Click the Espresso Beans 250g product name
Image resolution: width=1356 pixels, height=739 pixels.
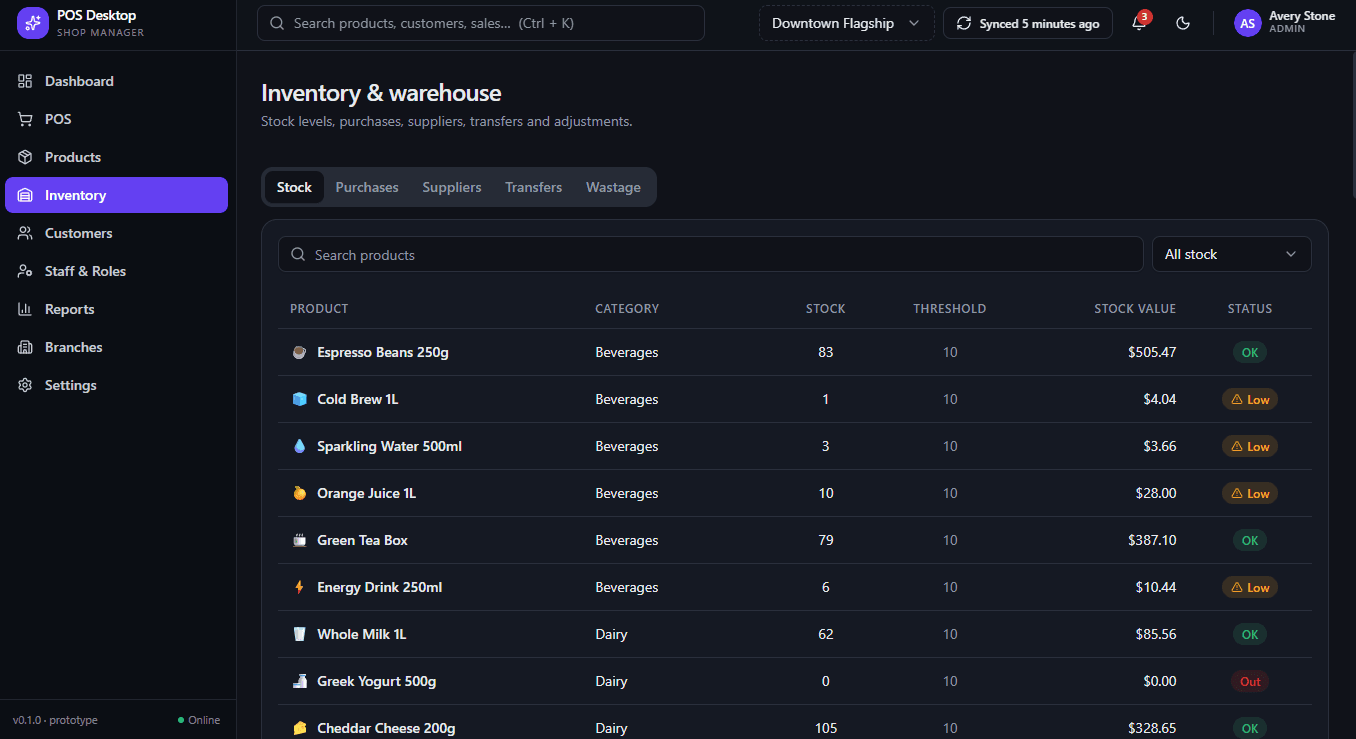(383, 352)
